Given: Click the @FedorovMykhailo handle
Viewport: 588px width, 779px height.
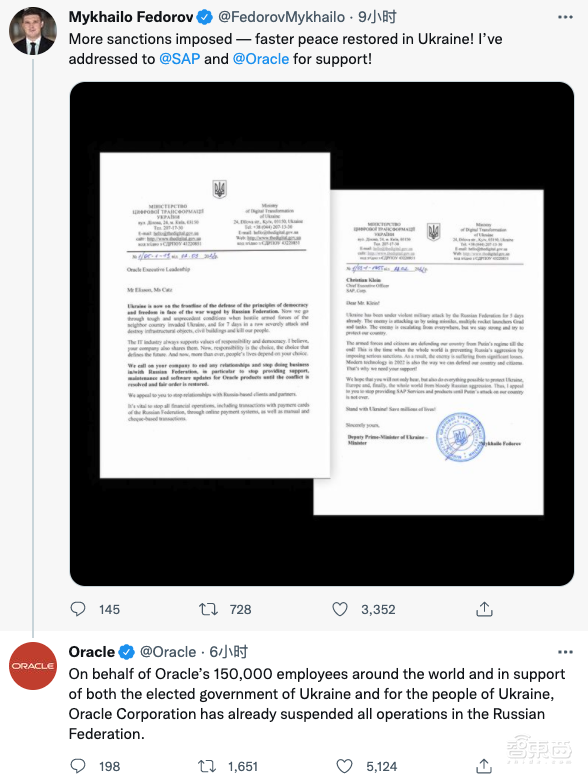Looking at the screenshot, I should 281,17.
